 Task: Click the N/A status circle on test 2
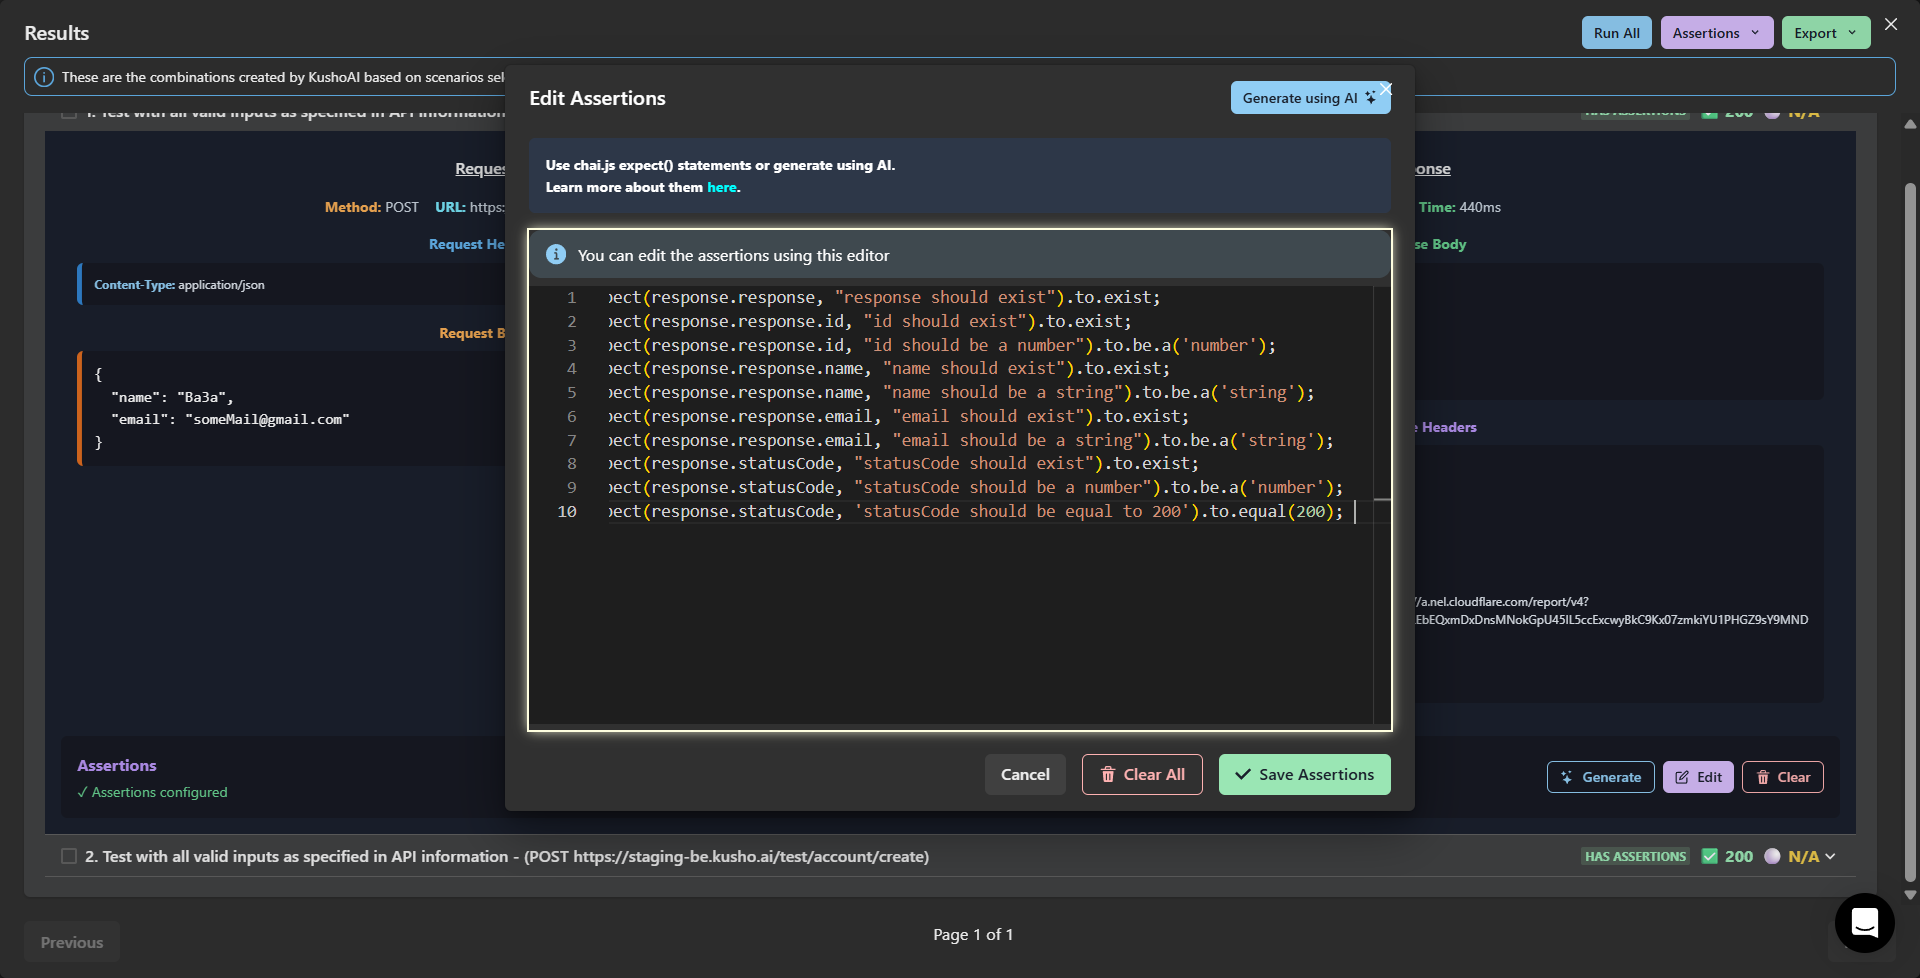click(1772, 856)
